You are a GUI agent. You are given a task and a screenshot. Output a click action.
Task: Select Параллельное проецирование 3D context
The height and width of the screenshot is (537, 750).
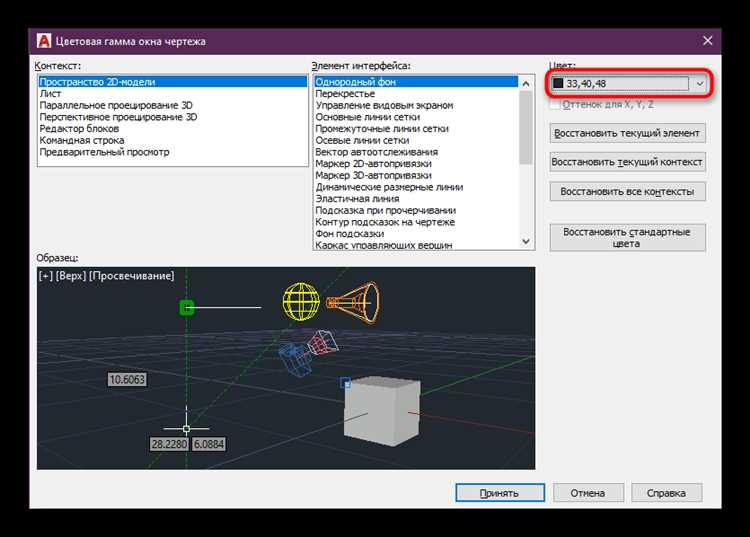tap(172, 105)
